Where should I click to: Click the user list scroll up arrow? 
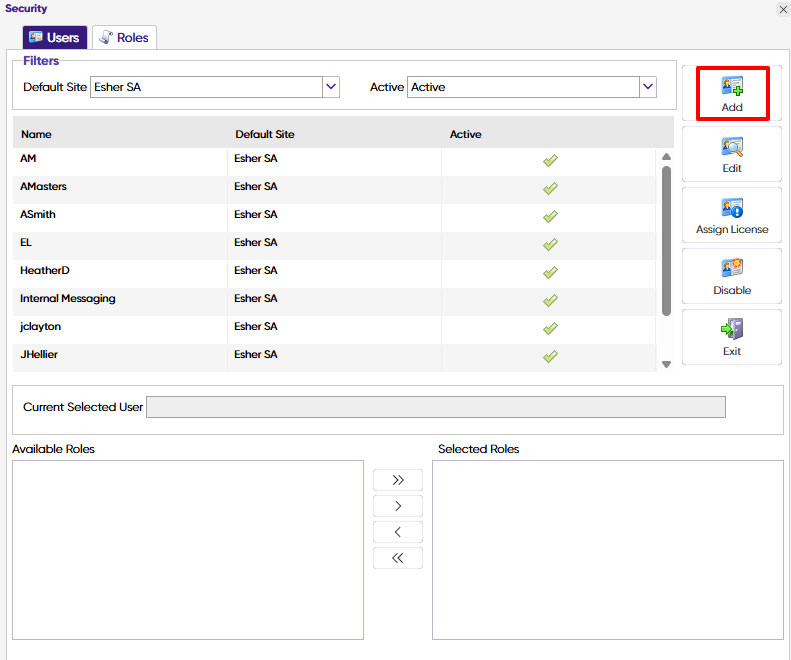point(666,156)
